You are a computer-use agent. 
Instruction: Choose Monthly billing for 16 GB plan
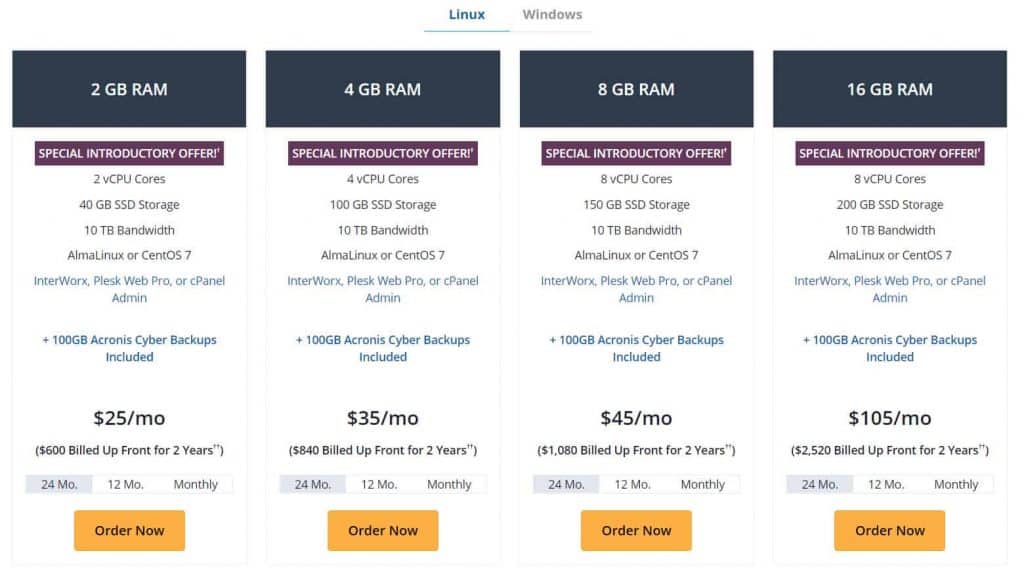[x=956, y=484]
